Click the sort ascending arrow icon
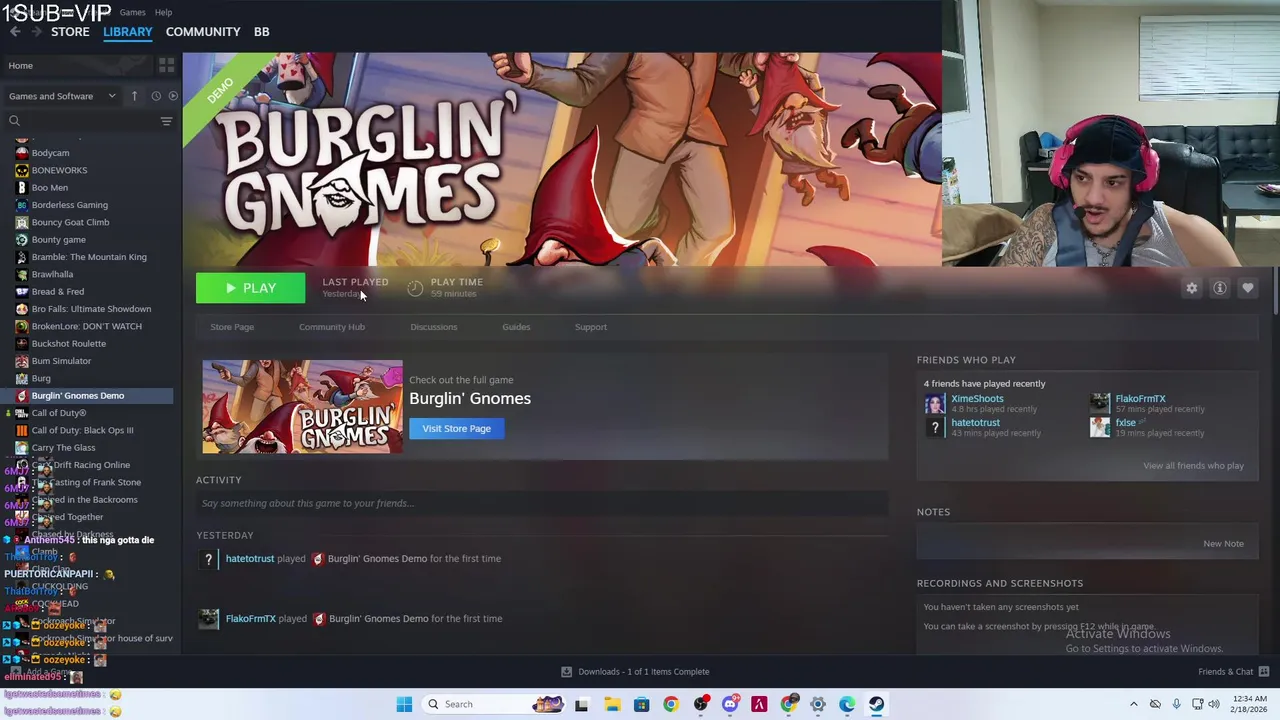The image size is (1280, 720). [134, 96]
